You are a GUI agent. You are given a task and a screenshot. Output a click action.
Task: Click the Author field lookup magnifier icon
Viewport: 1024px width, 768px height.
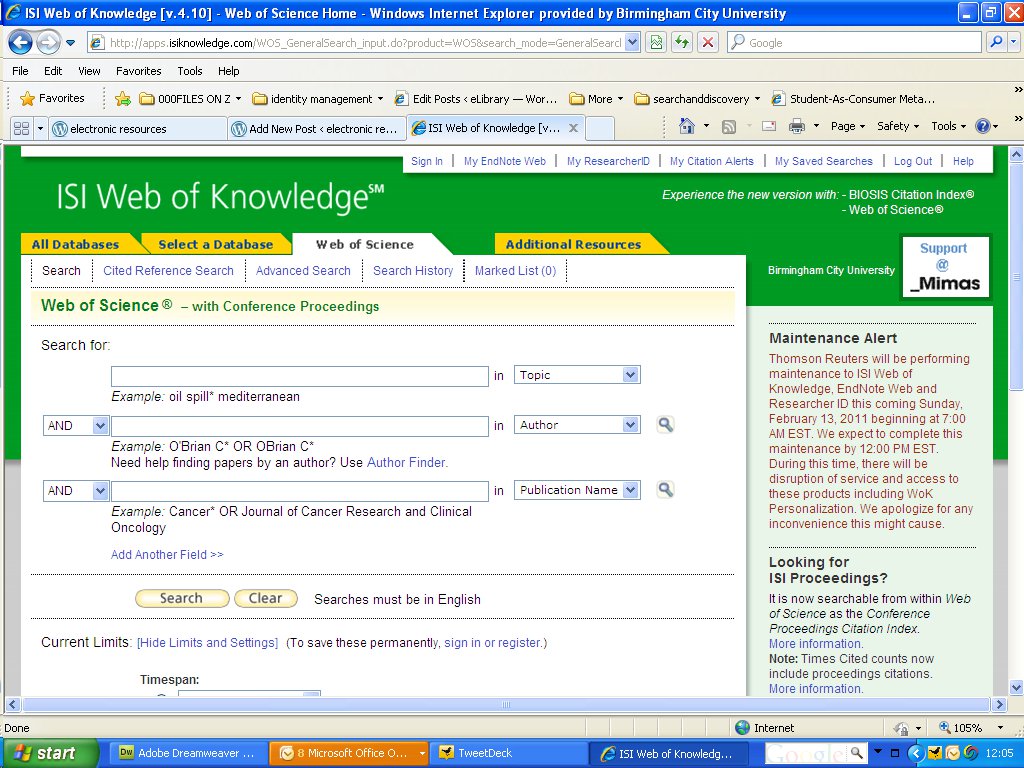(x=666, y=424)
